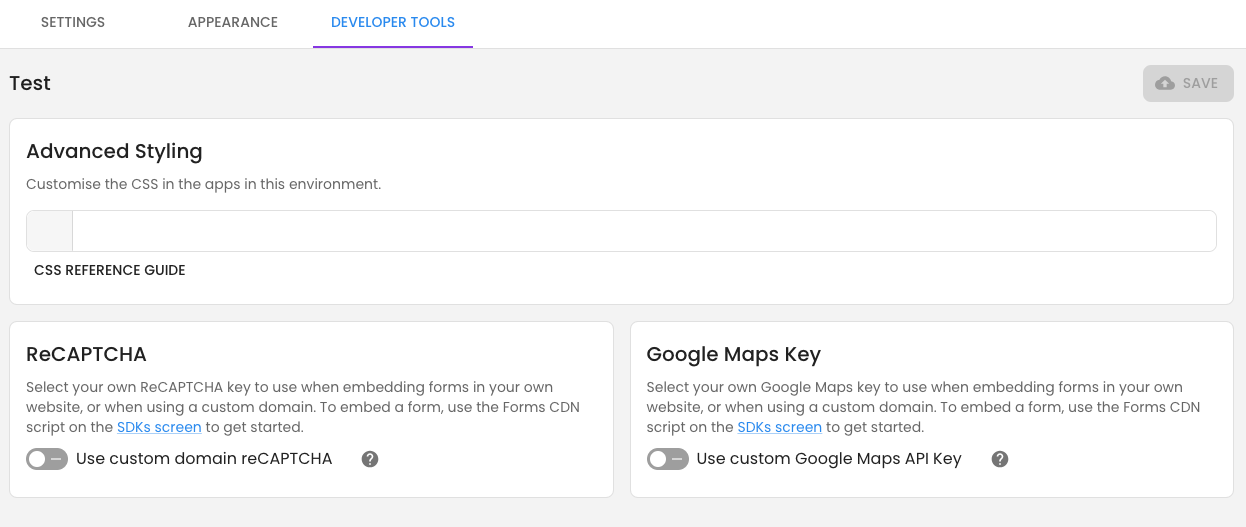Click the Advanced Styling heading
This screenshot has width=1246, height=527.
tap(114, 152)
